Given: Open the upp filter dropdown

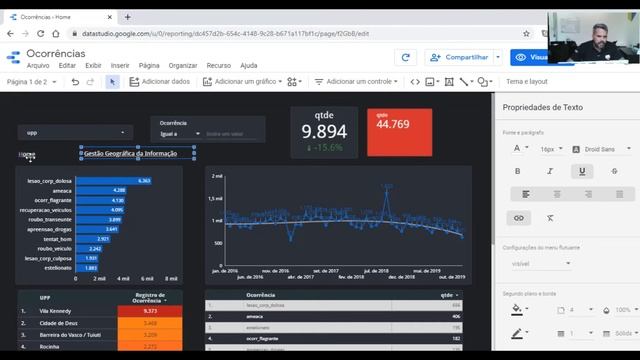Looking at the screenshot, I should (76, 133).
